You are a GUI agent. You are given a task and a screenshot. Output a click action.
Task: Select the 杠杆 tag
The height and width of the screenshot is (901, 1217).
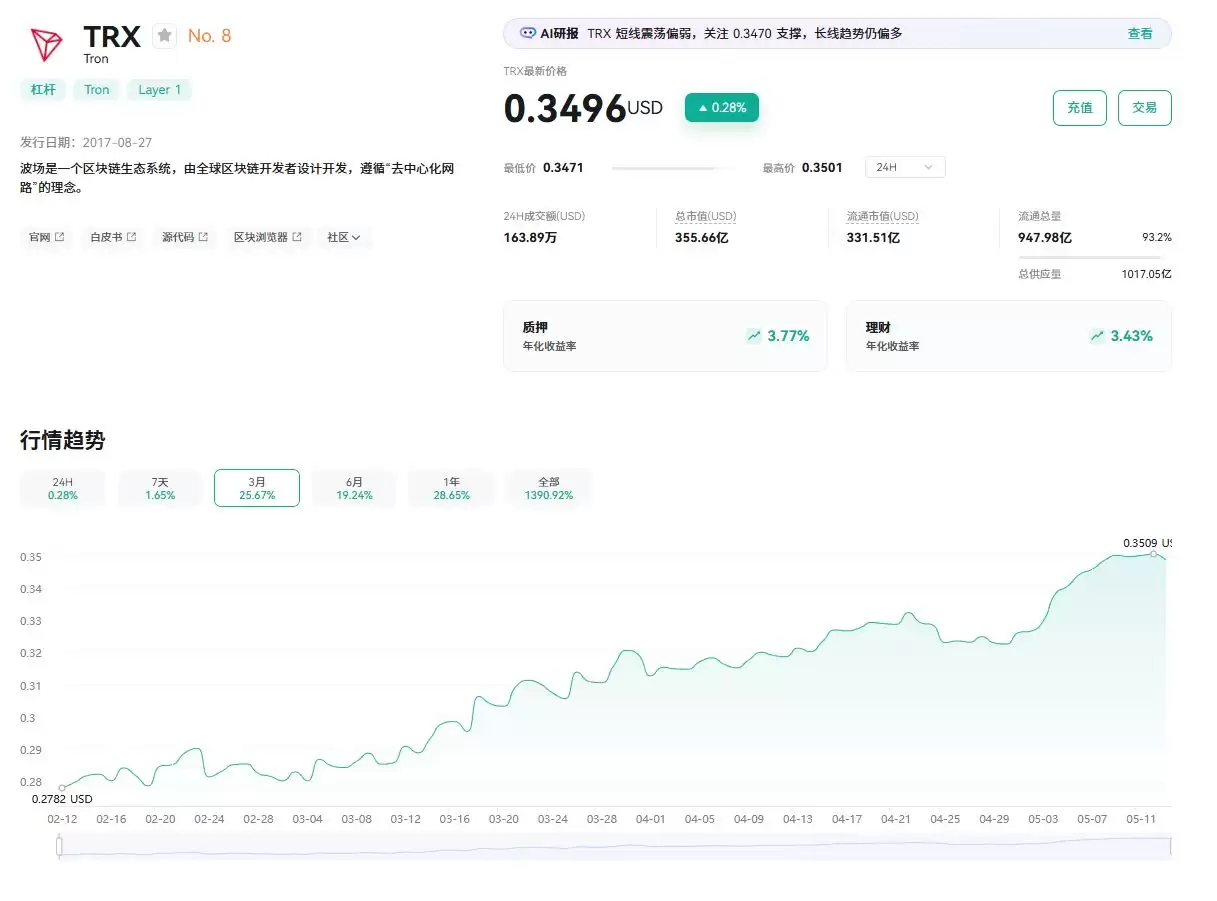[x=43, y=90]
